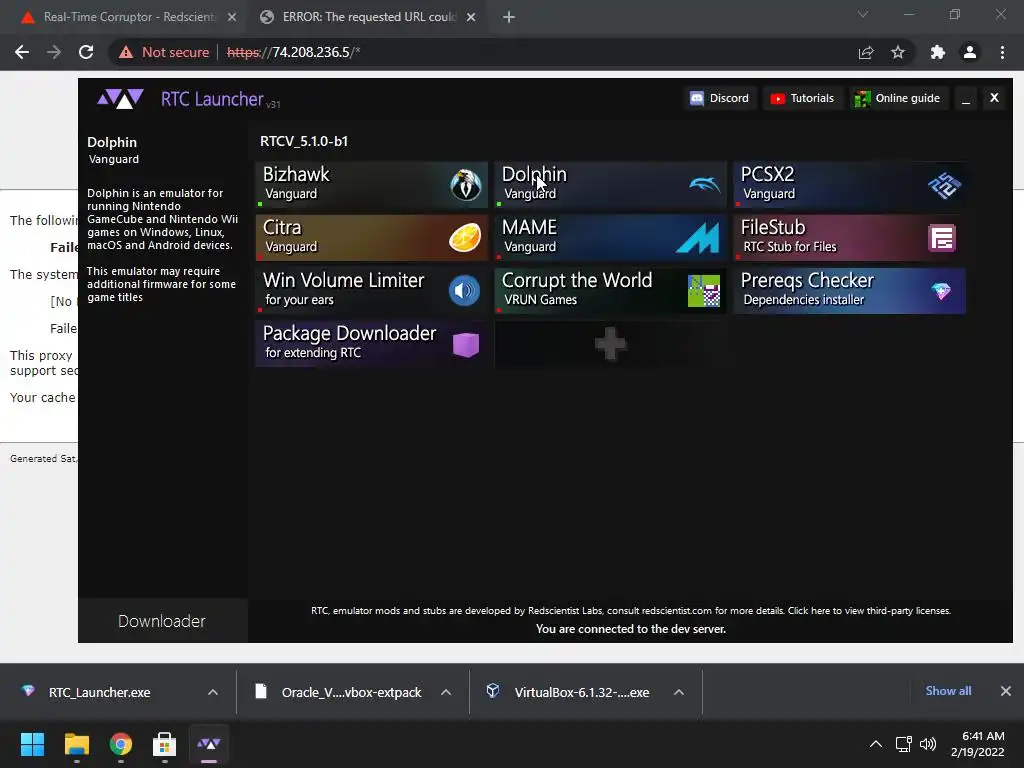Launch the Bizhawk Vanguard tile
The image size is (1024, 768).
371,185
